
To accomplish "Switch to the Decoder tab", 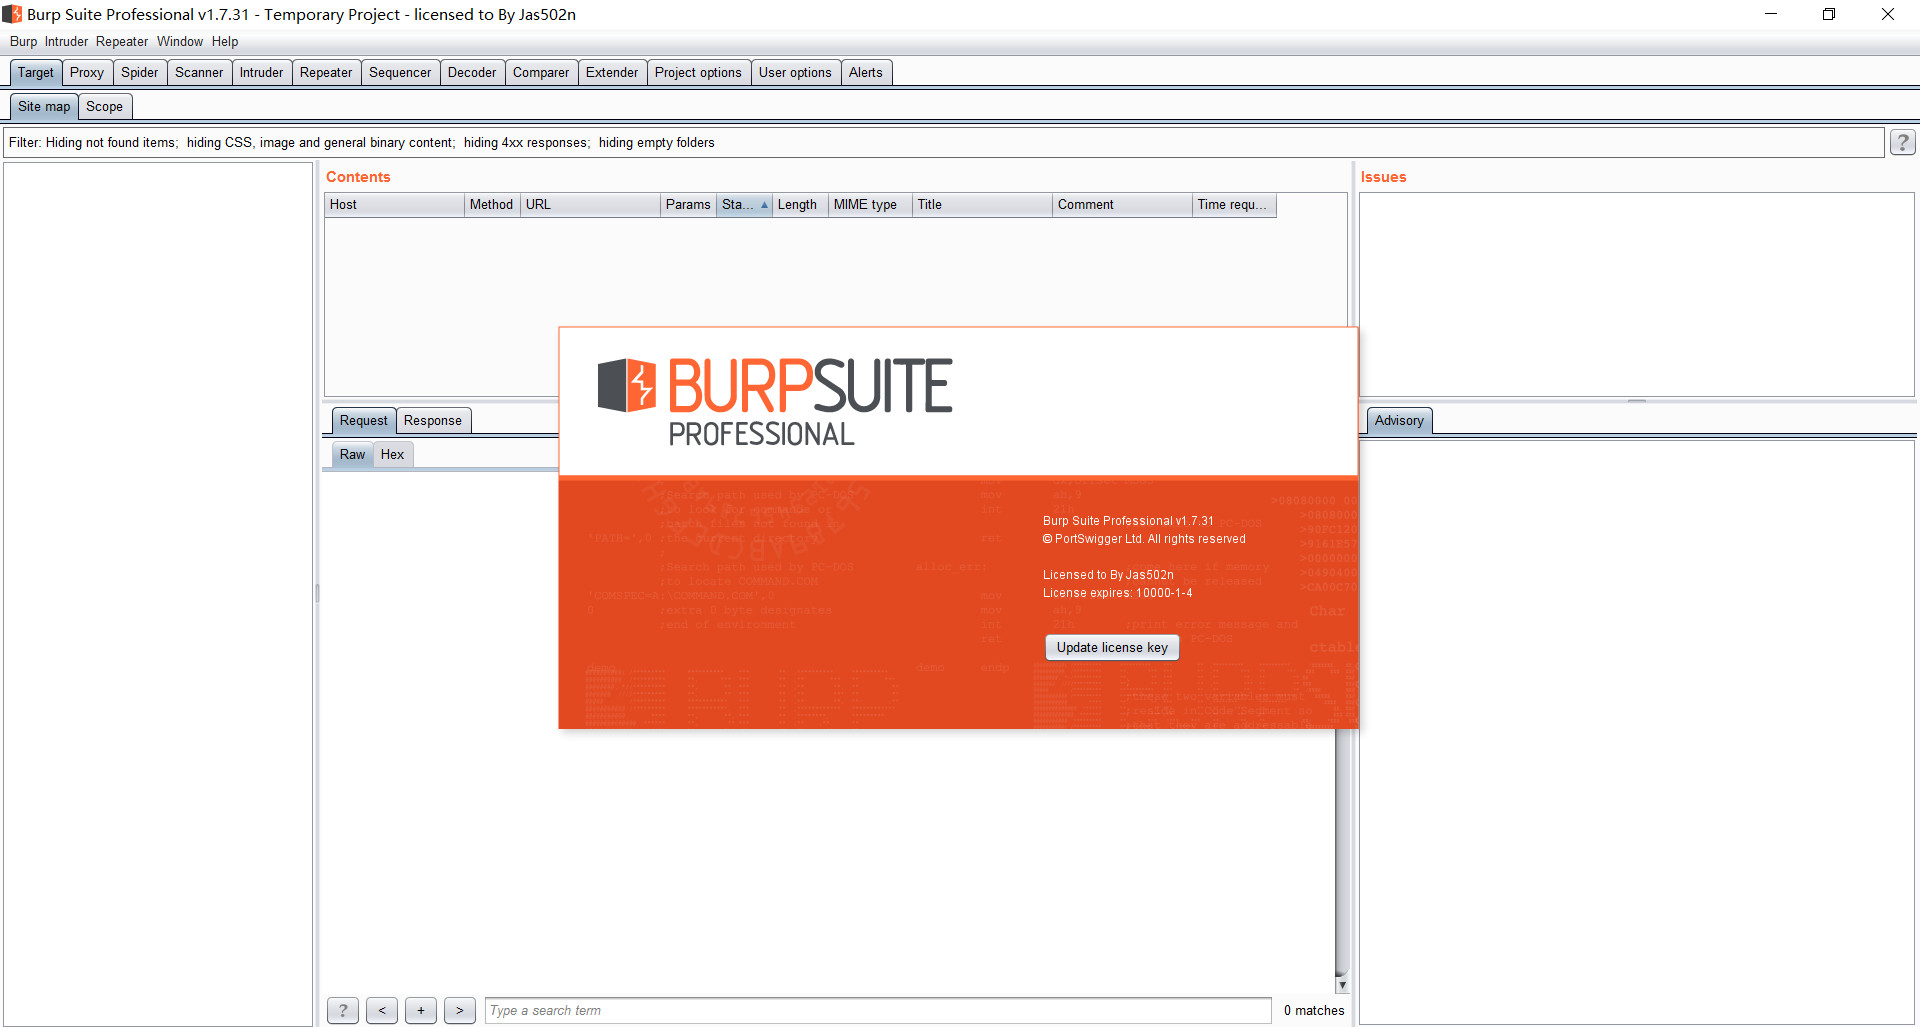I will 472,73.
